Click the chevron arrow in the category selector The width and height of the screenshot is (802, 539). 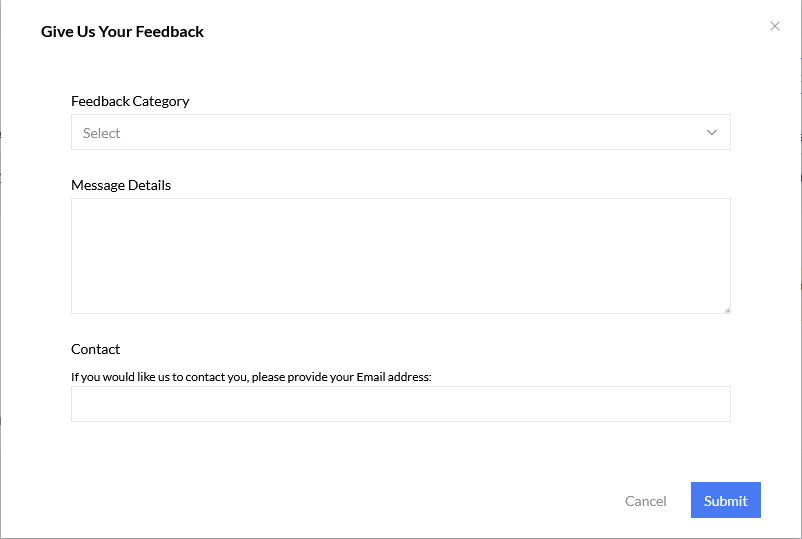(712, 132)
